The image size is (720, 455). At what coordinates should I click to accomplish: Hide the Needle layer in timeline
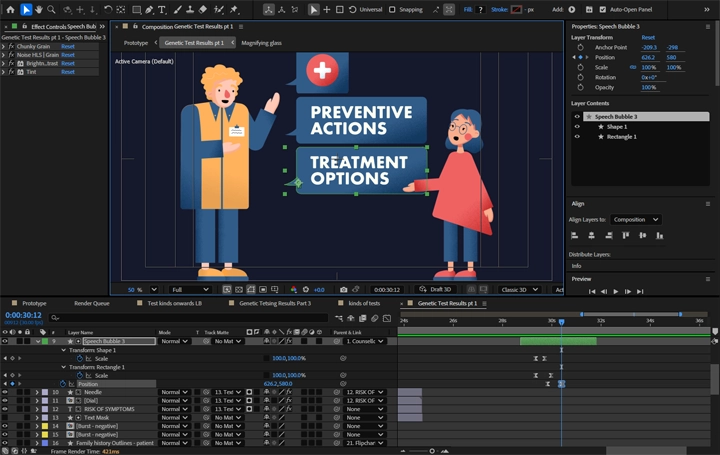[x=5, y=393]
